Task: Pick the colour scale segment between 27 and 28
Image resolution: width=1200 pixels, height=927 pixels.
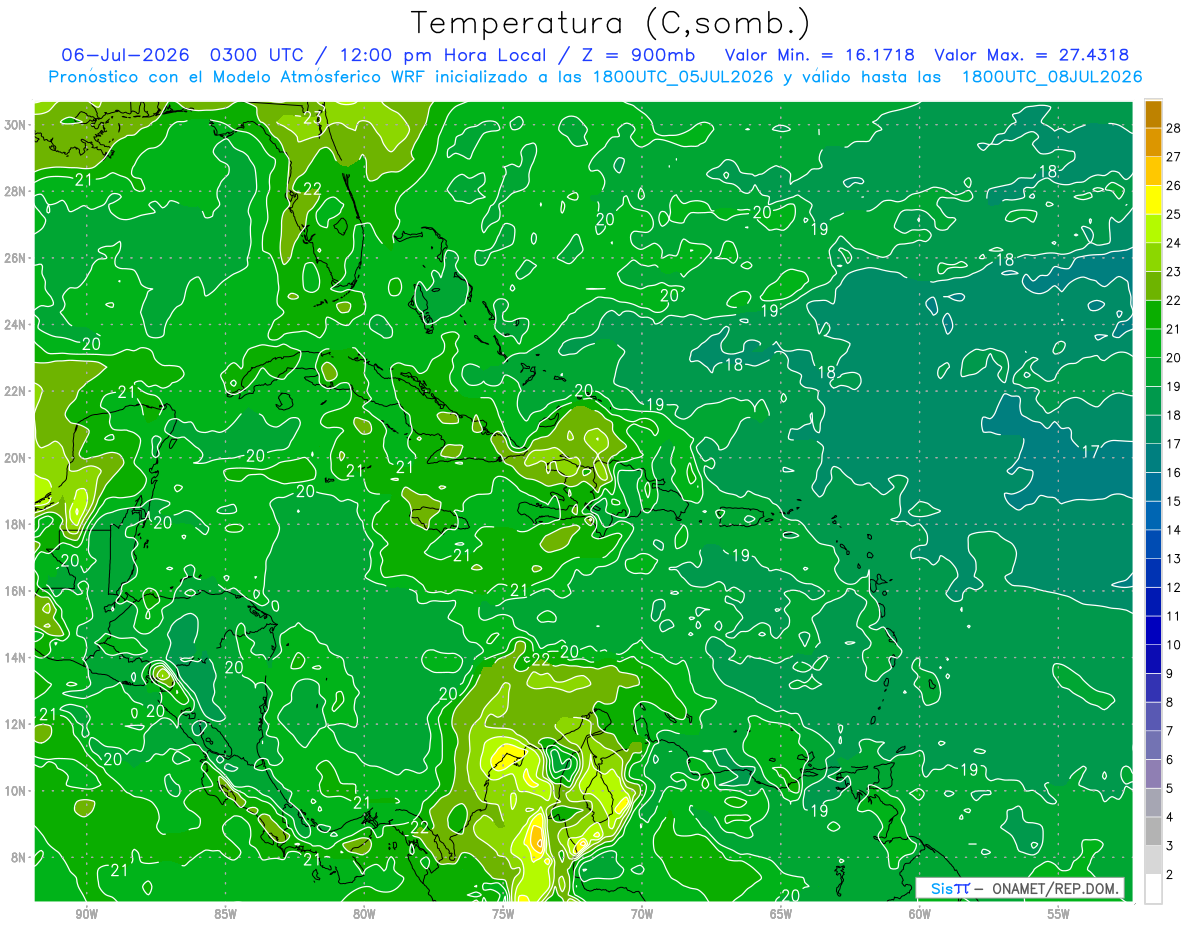Action: click(1153, 142)
